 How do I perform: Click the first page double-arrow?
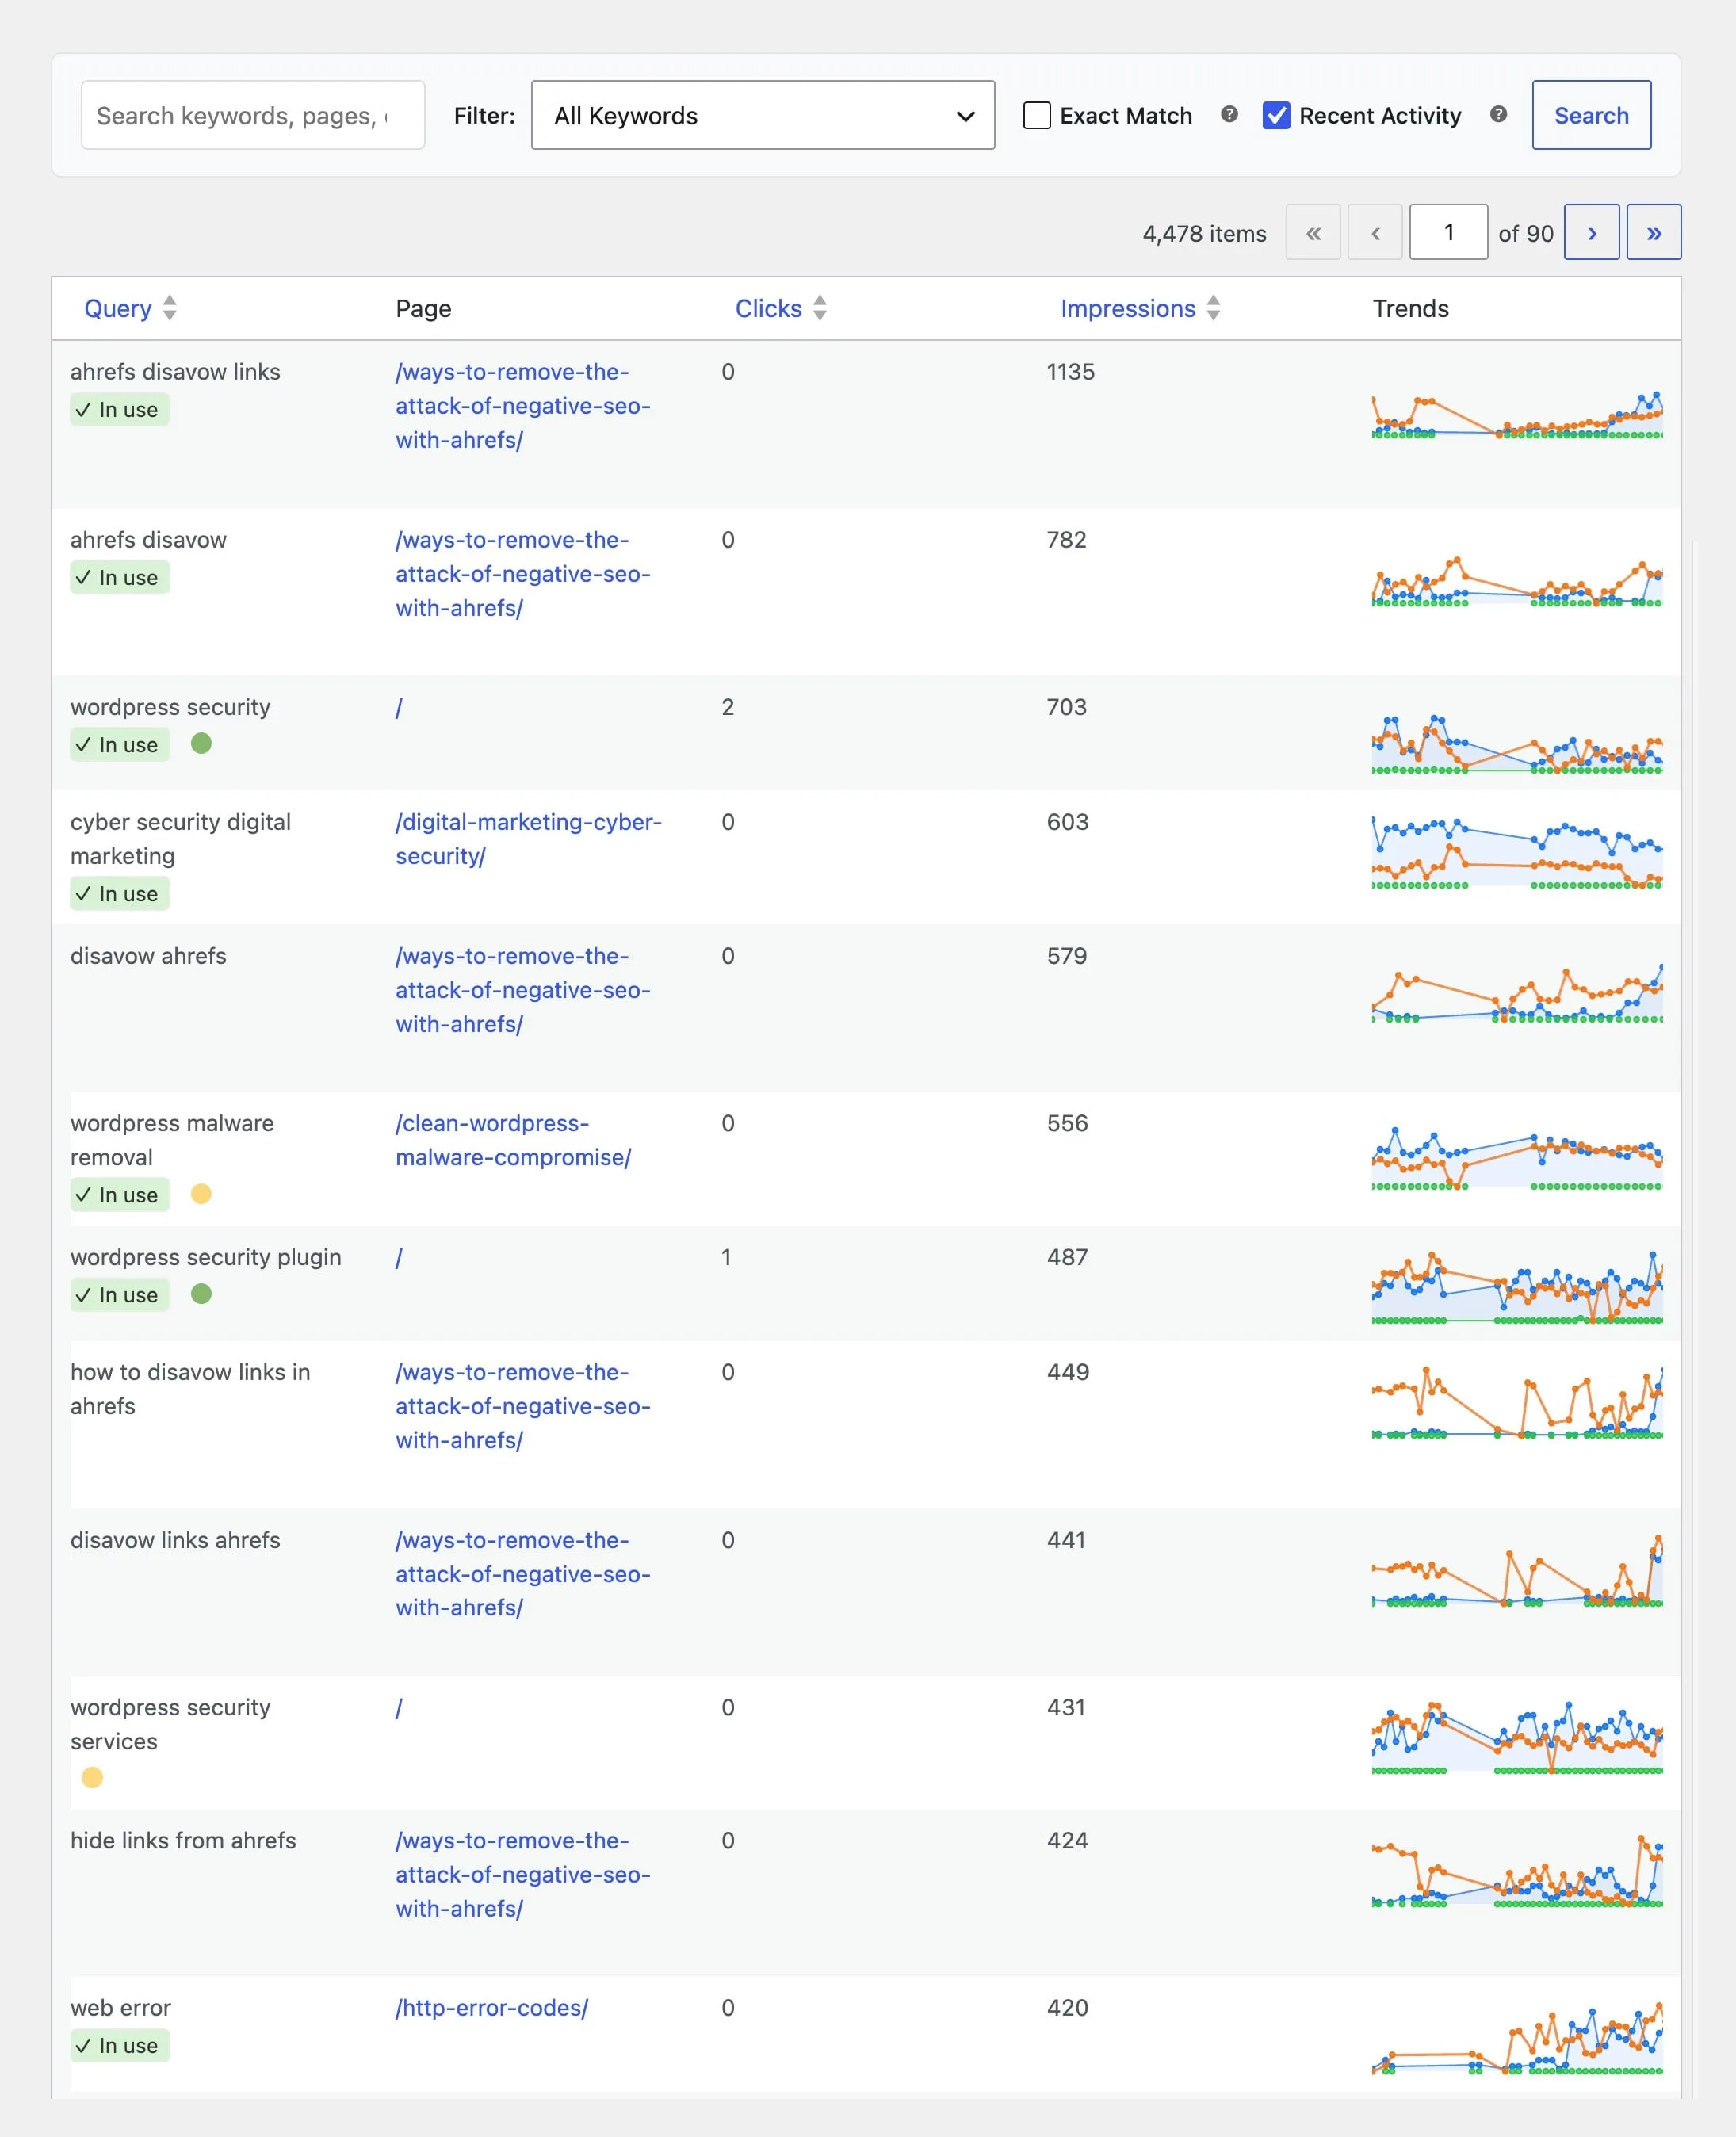pyautogui.click(x=1313, y=232)
